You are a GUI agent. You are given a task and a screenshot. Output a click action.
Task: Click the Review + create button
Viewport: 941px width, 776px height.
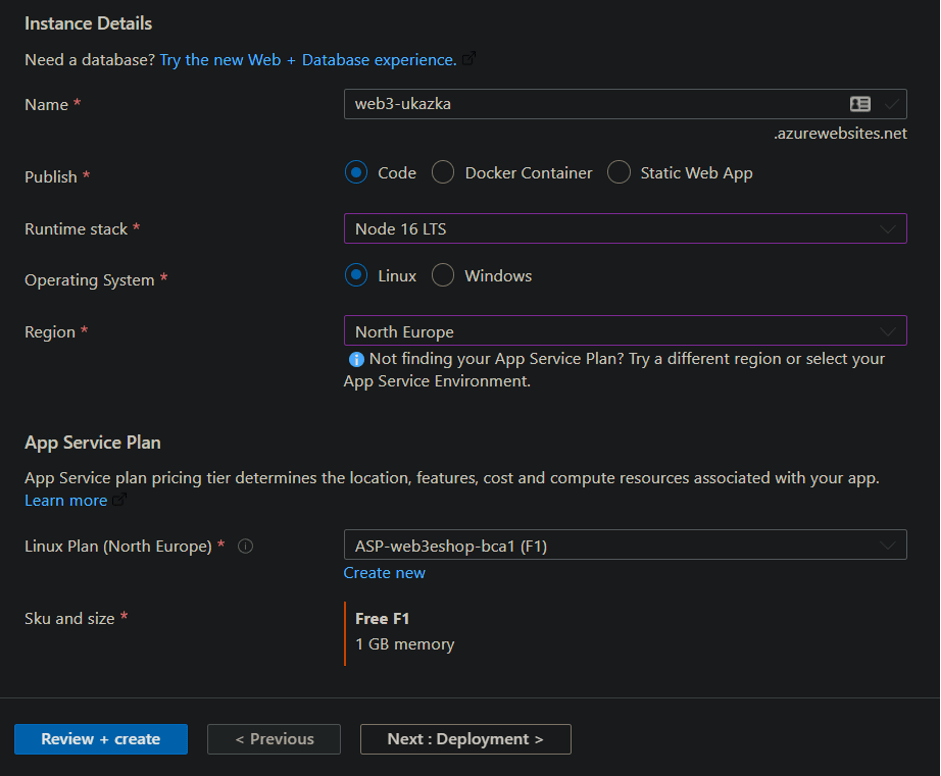pyautogui.click(x=101, y=739)
